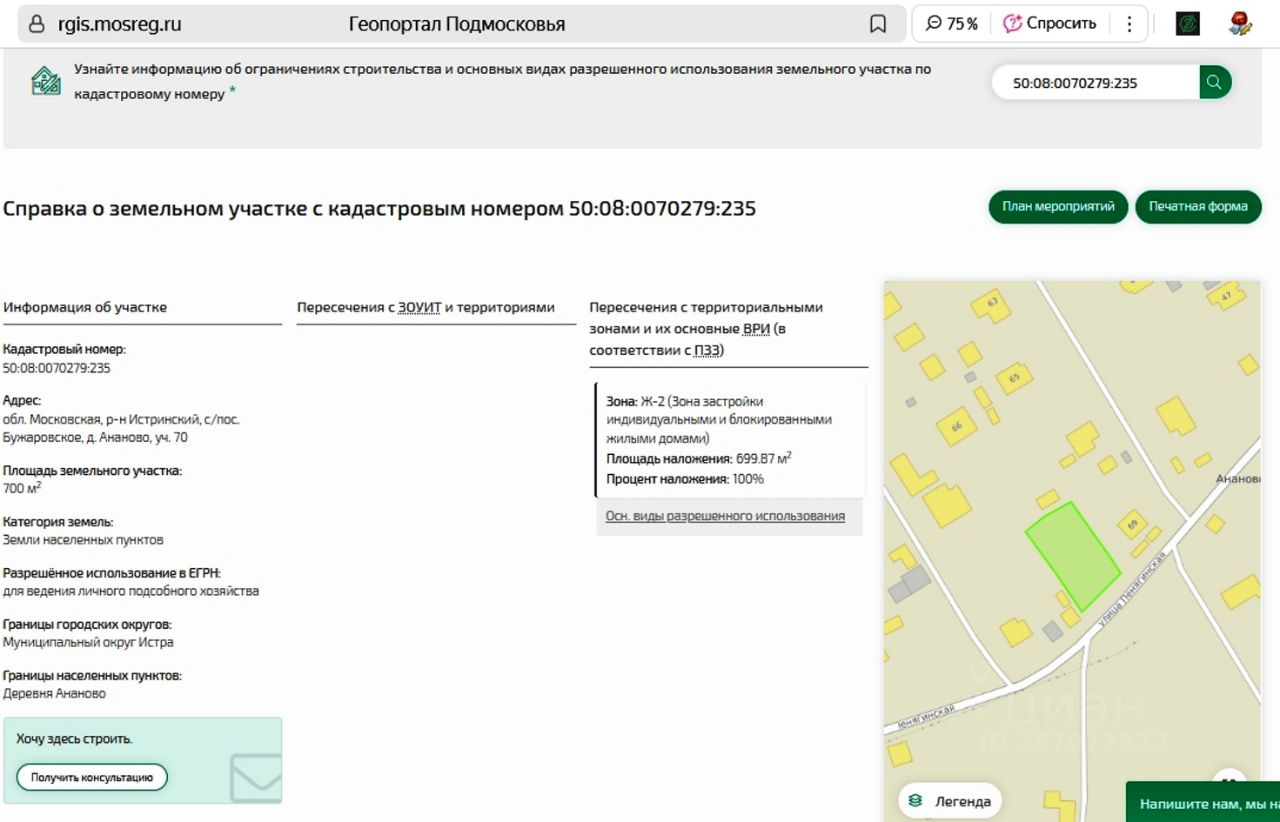This screenshot has height=822, width=1280.
Task: Click the envelope icon in the consultation card
Action: click(x=255, y=778)
